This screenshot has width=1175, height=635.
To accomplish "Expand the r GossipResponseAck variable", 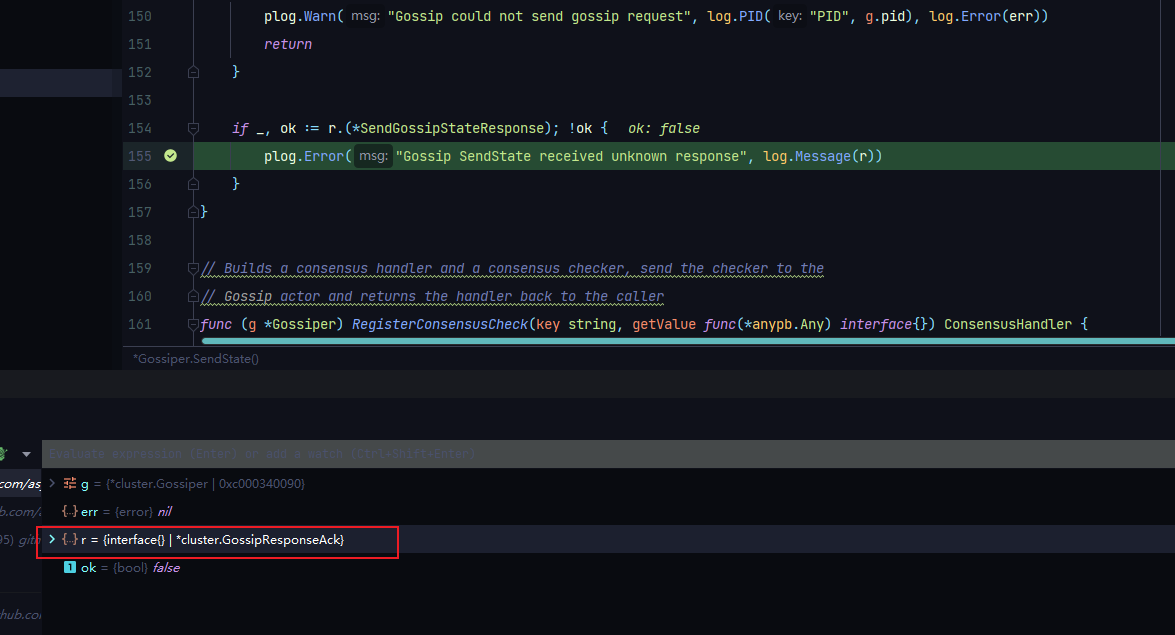I will tap(52, 538).
